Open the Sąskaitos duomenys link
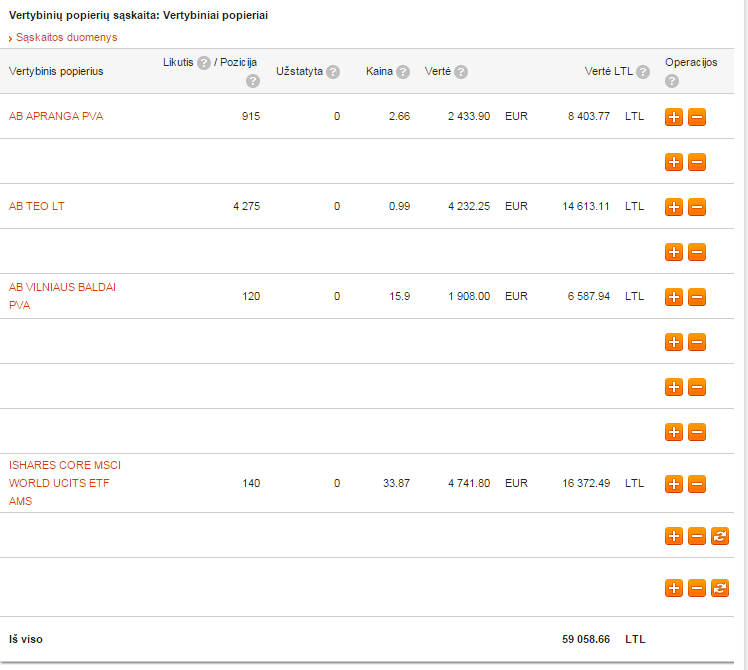 coord(66,37)
